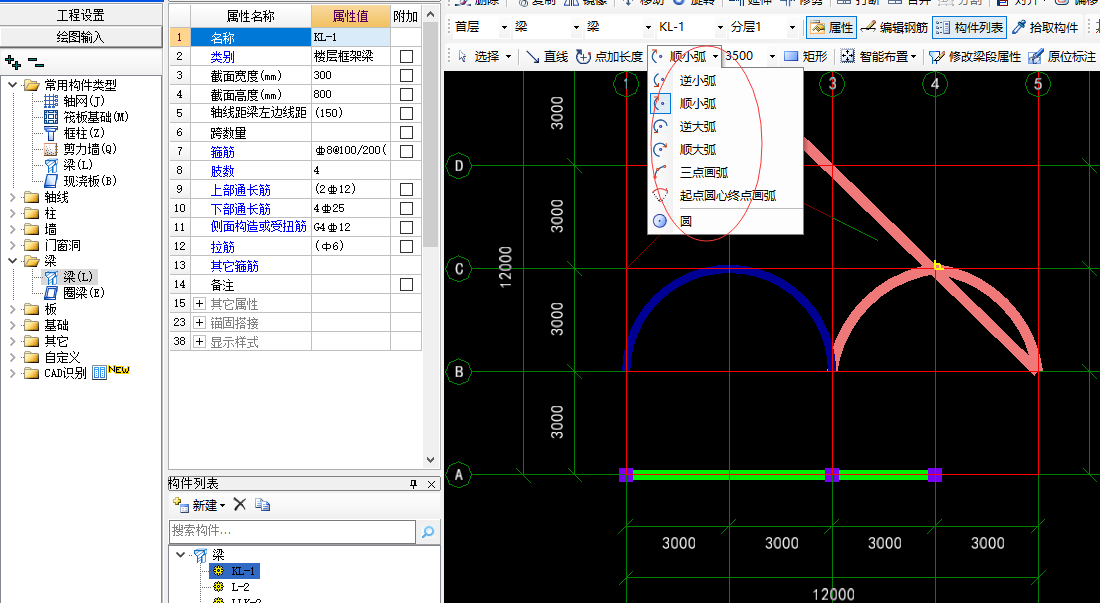
Task: Close the 构件列表 panel
Action: pos(431,484)
